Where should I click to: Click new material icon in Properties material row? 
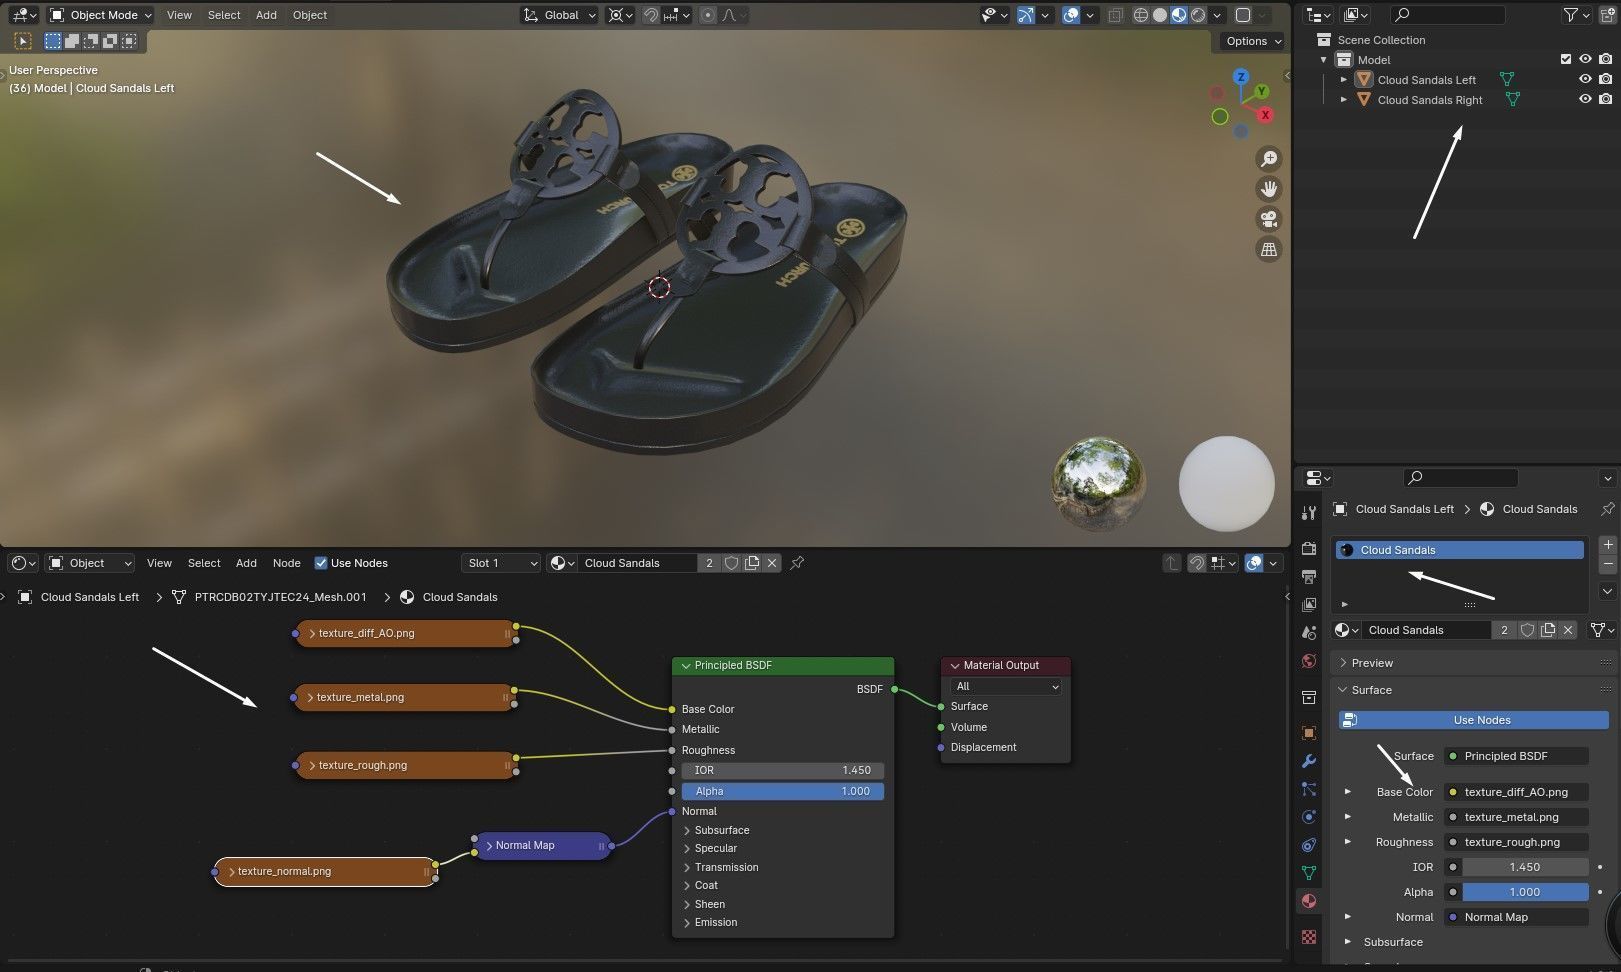click(1548, 630)
